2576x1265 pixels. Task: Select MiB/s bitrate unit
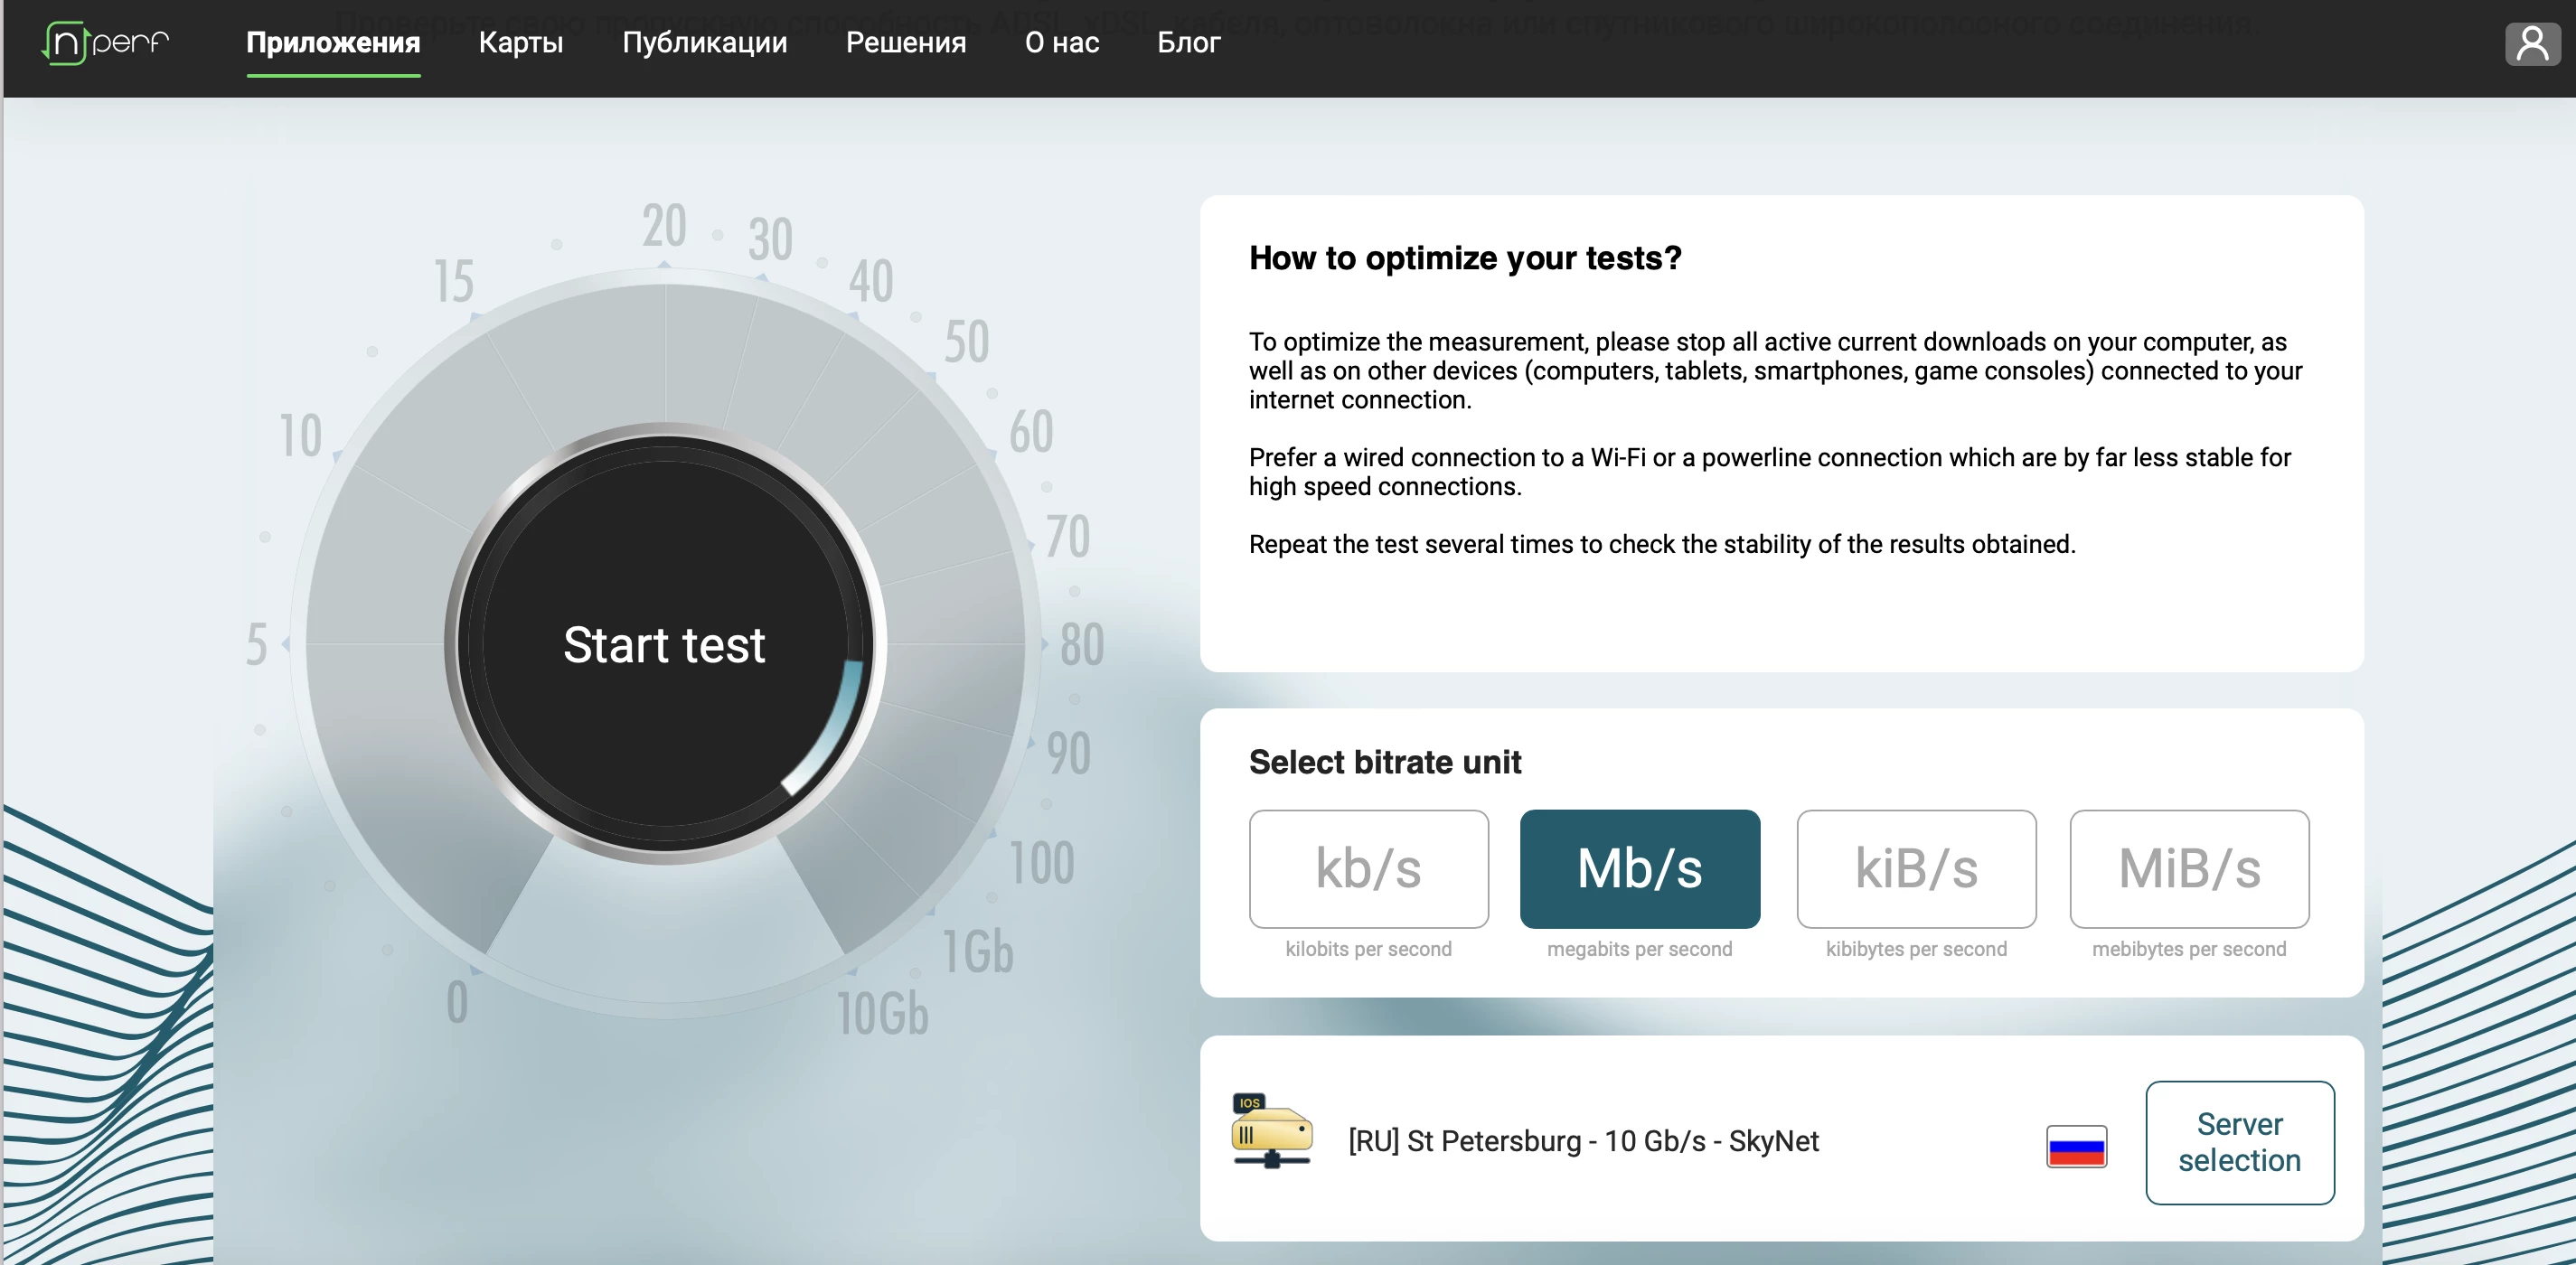(2189, 868)
